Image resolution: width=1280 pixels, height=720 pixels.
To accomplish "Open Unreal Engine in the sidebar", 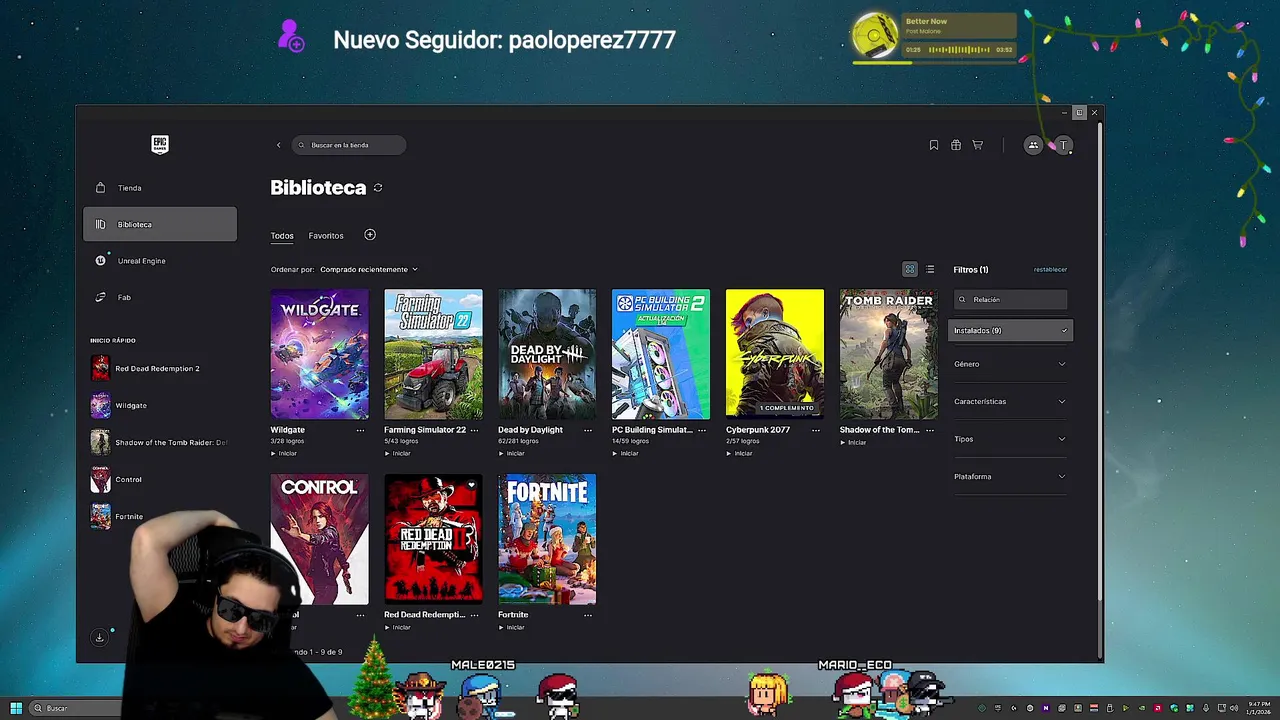I will (160, 261).
